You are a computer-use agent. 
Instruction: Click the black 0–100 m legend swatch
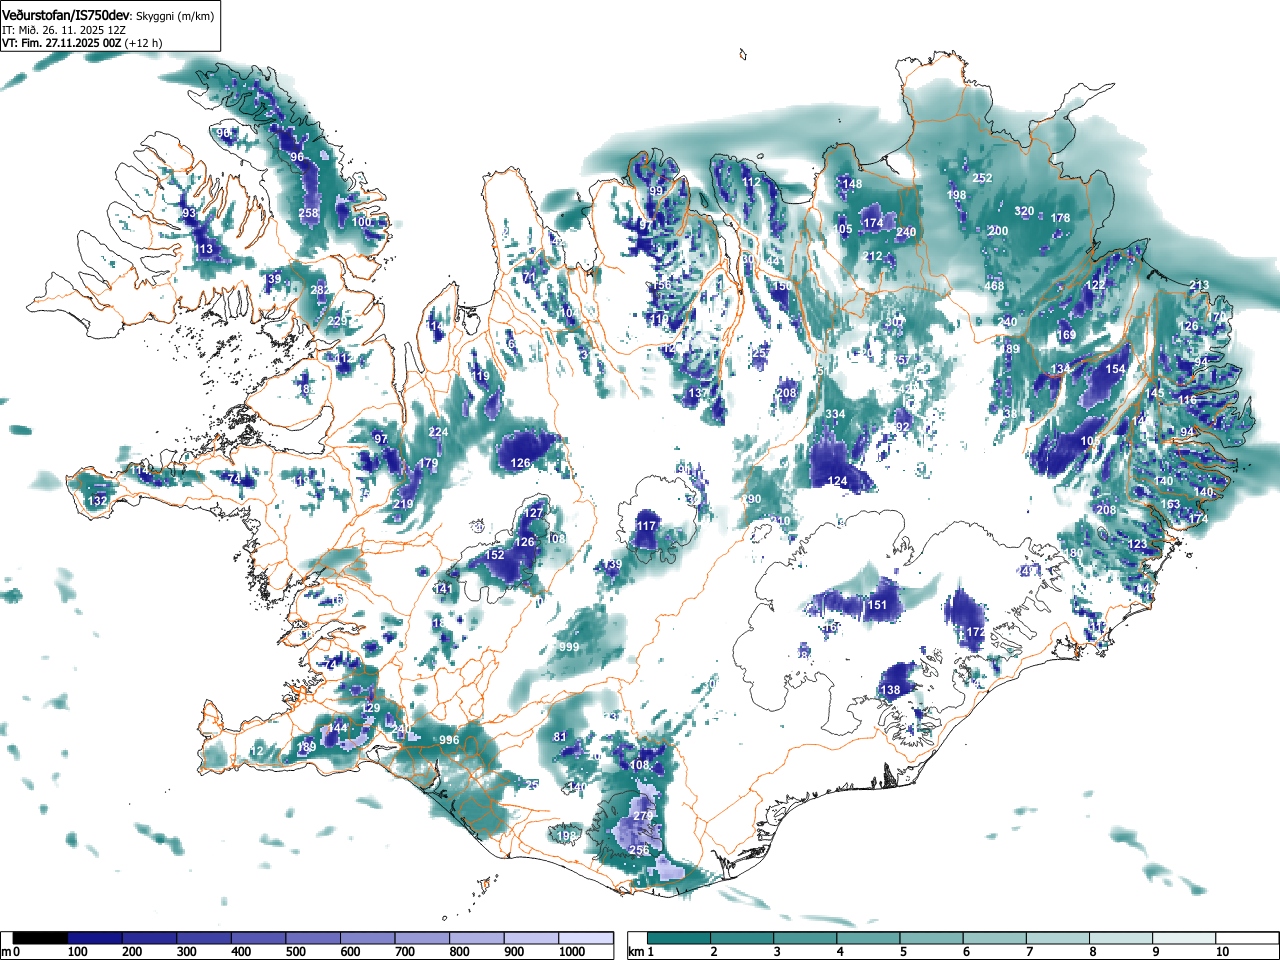click(41, 938)
